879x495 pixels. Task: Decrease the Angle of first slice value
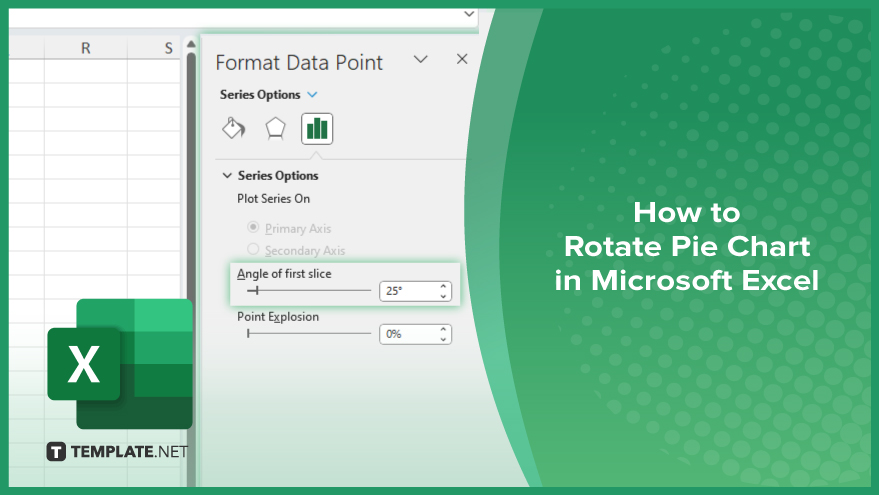[x=443, y=296]
